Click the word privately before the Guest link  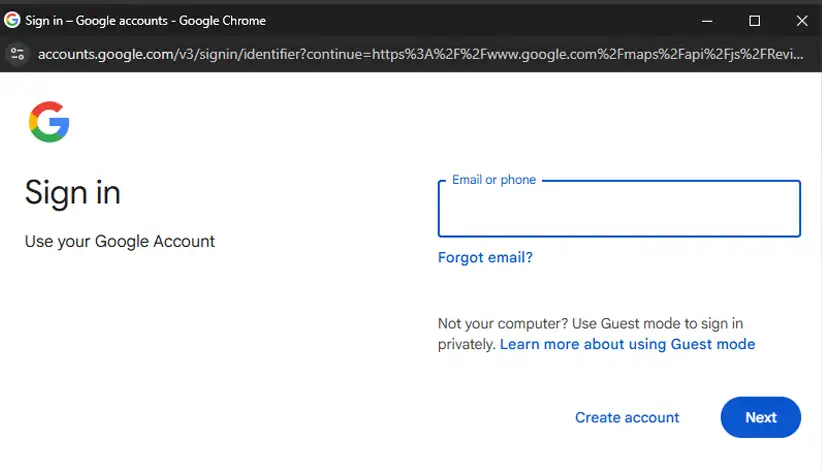click(467, 344)
